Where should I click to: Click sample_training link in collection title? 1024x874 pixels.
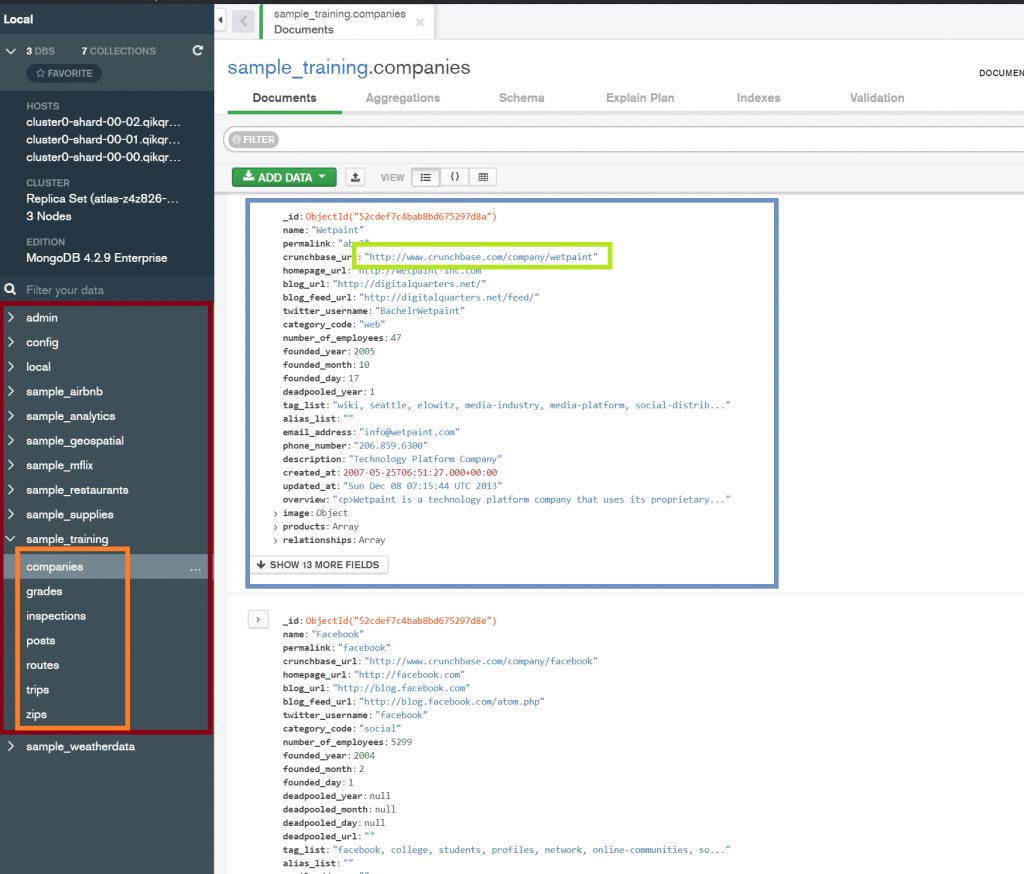pos(298,67)
